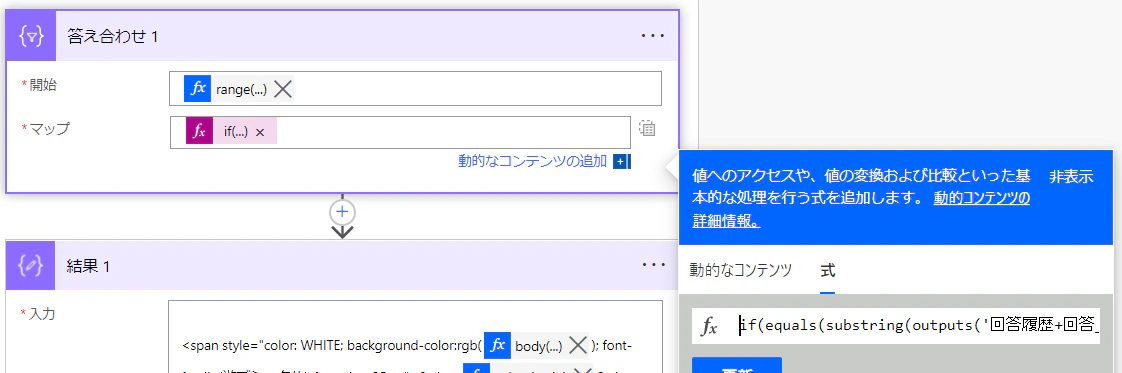Image resolution: width=1122 pixels, height=373 pixels.
Task: Open 動的コンテンツの詳細情報 link
Action: click(x=861, y=210)
